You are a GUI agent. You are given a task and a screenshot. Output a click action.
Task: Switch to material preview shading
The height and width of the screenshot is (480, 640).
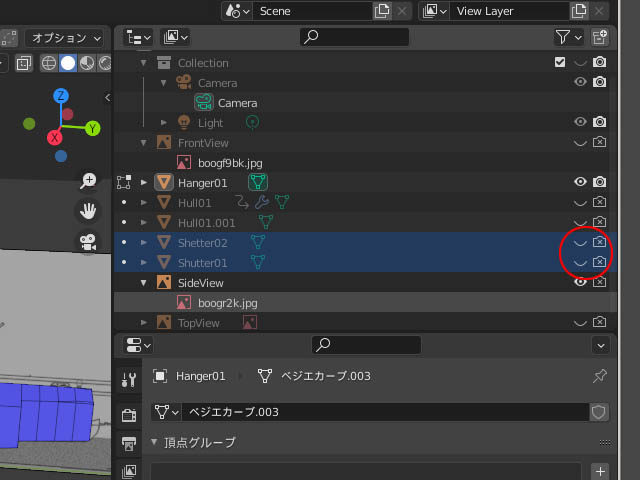87,63
